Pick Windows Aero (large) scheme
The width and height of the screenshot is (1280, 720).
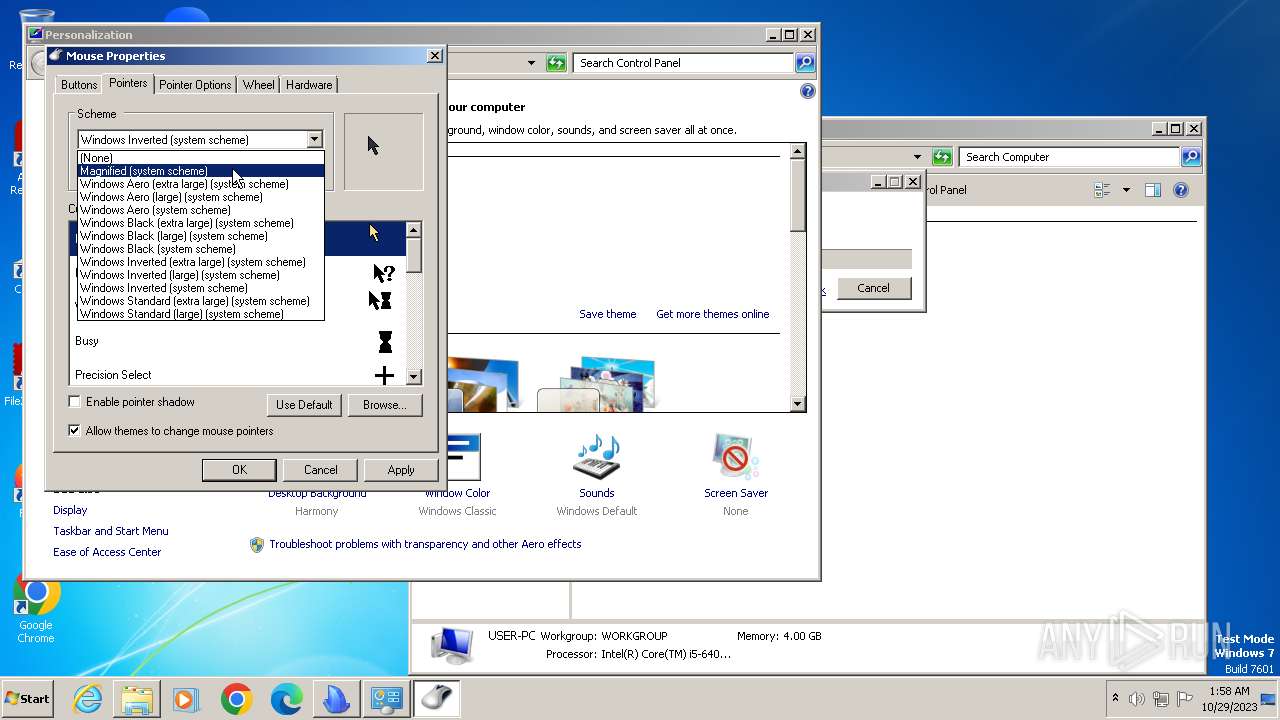pos(201,197)
